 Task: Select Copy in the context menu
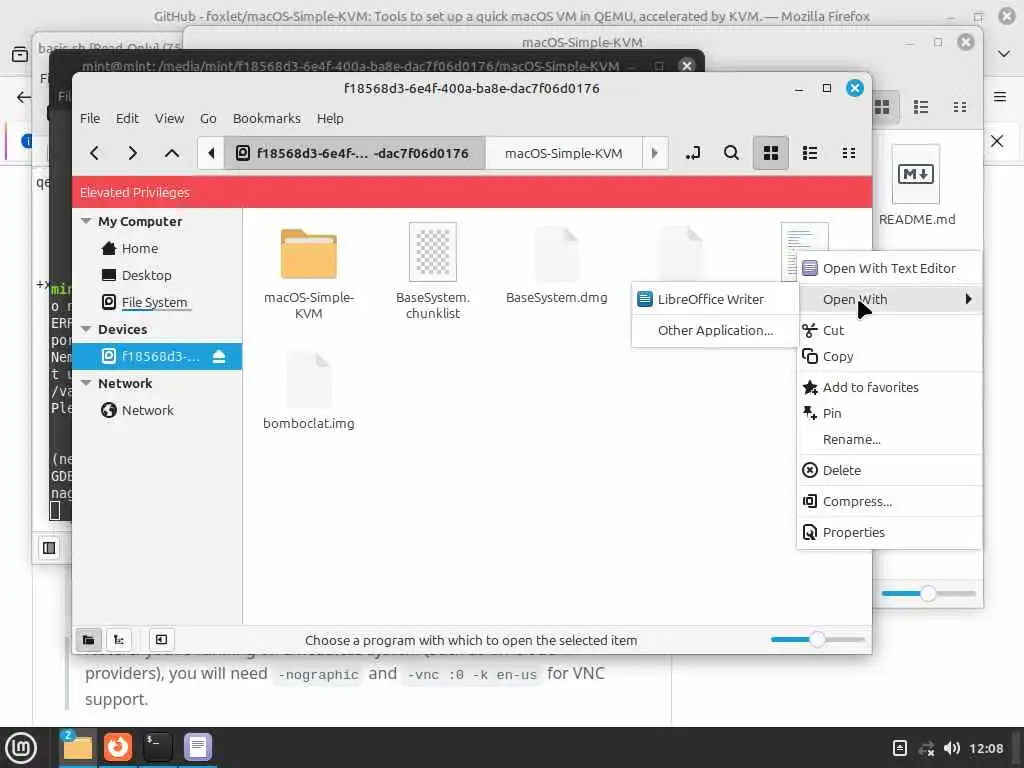click(x=889, y=356)
